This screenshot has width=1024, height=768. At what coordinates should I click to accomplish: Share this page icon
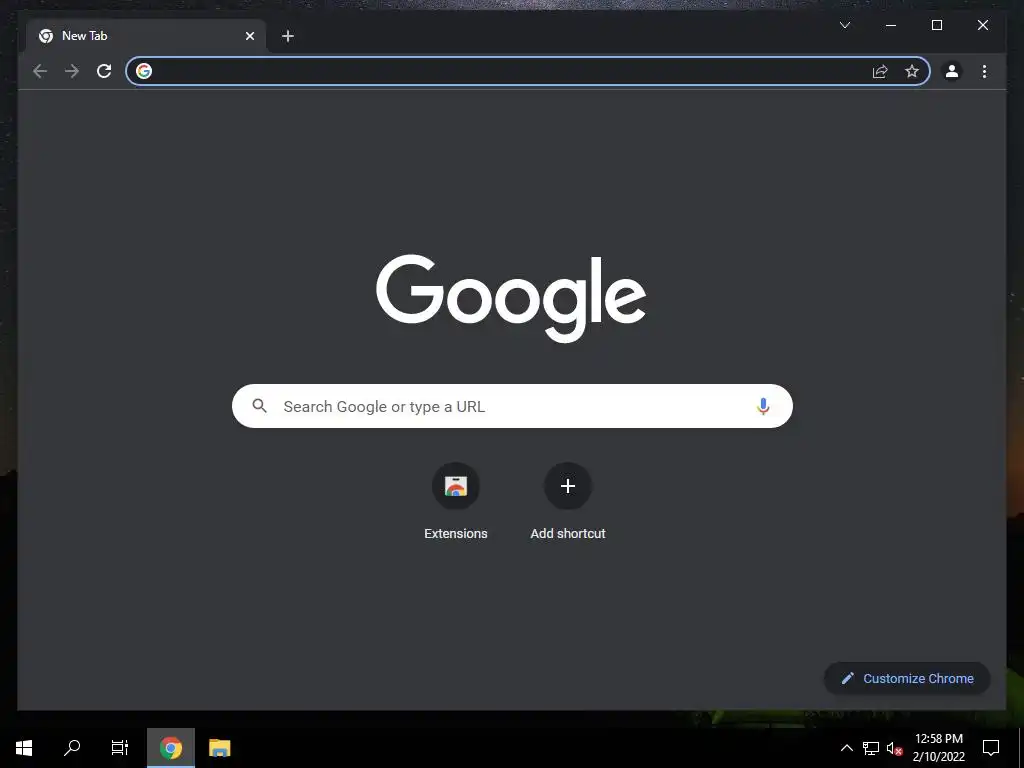tap(880, 71)
